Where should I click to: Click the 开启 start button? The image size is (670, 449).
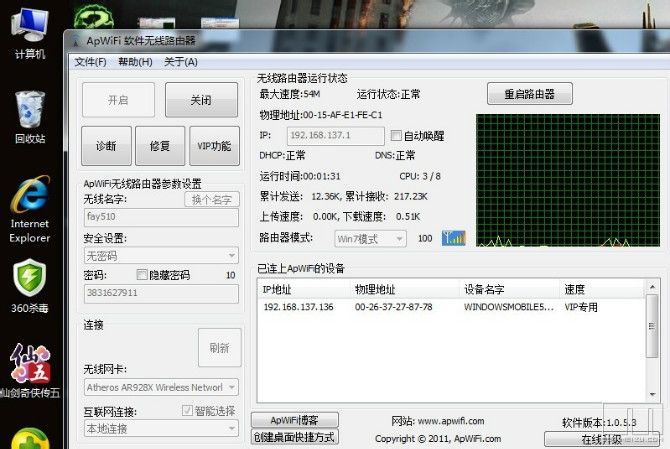pos(118,100)
